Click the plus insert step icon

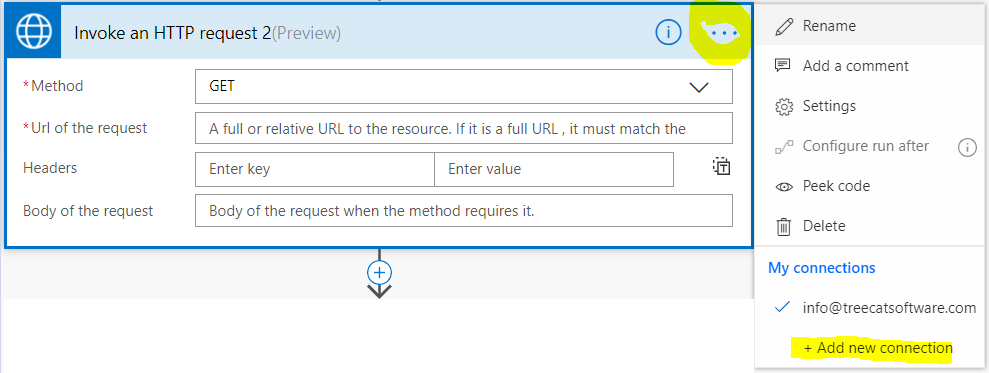pyautogui.click(x=380, y=272)
